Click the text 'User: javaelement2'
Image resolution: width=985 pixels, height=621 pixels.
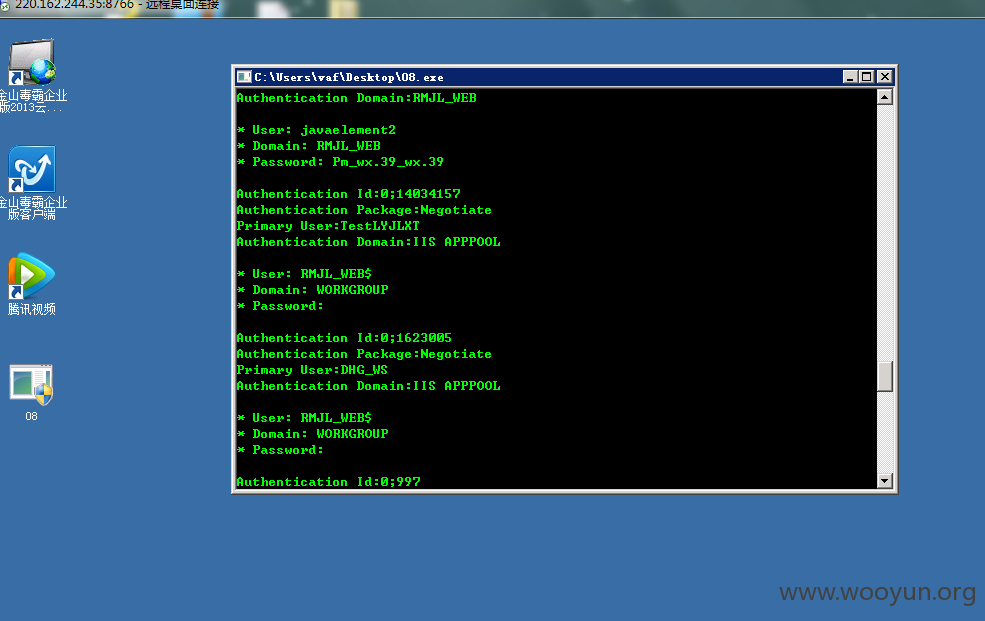pos(324,130)
